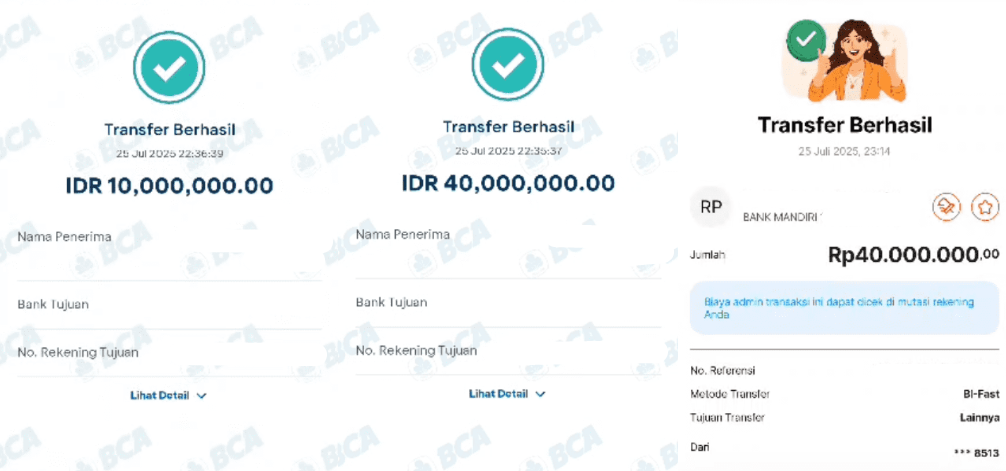Expand the chevron under the IDR 10,000,000.00 receipt
Screen dimensions: 1006x471
pos(201,397)
